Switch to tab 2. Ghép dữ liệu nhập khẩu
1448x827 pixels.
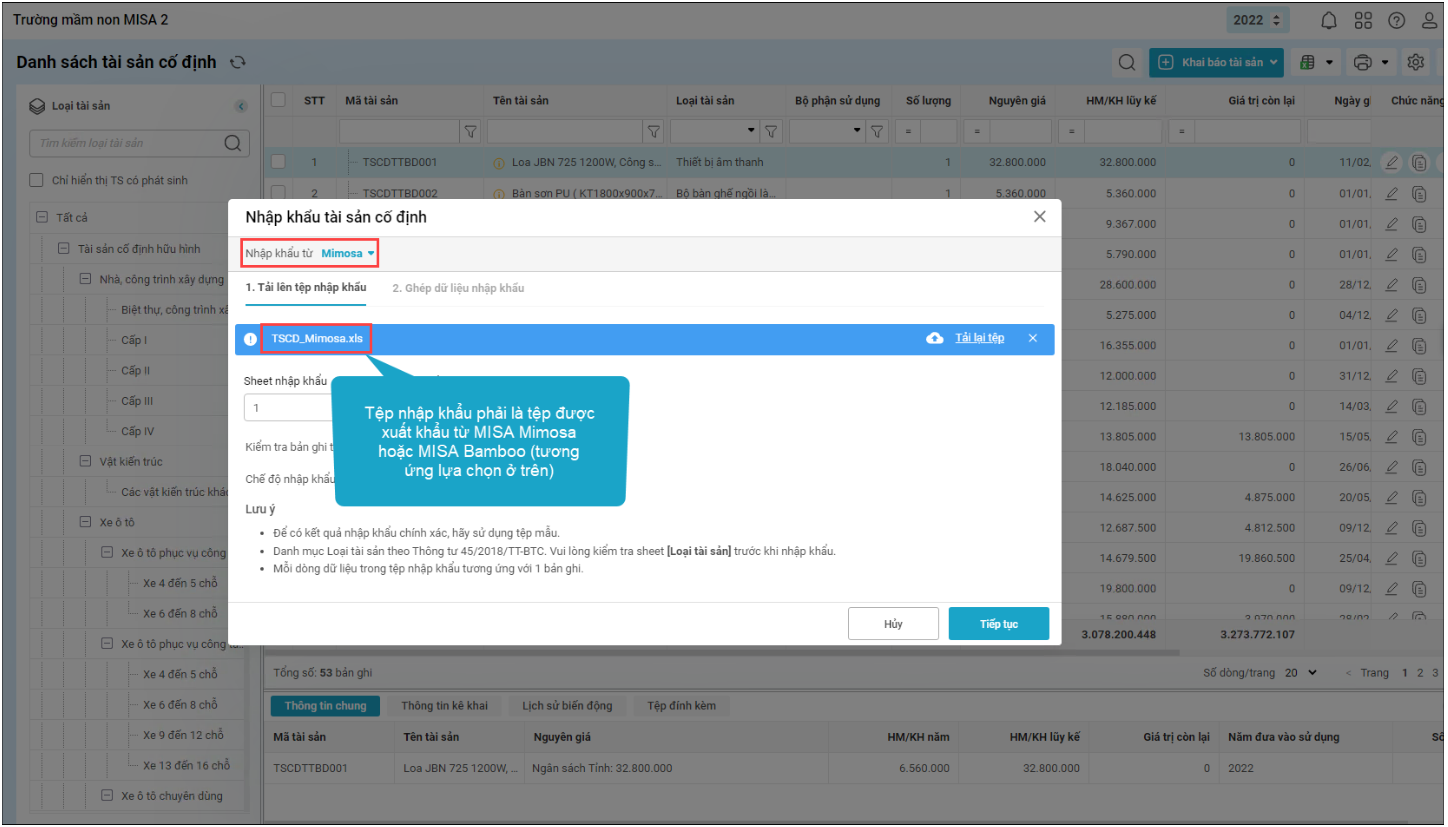click(458, 288)
